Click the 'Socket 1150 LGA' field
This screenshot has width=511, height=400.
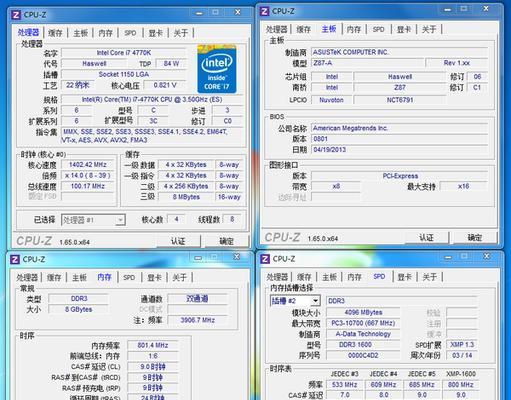point(124,74)
